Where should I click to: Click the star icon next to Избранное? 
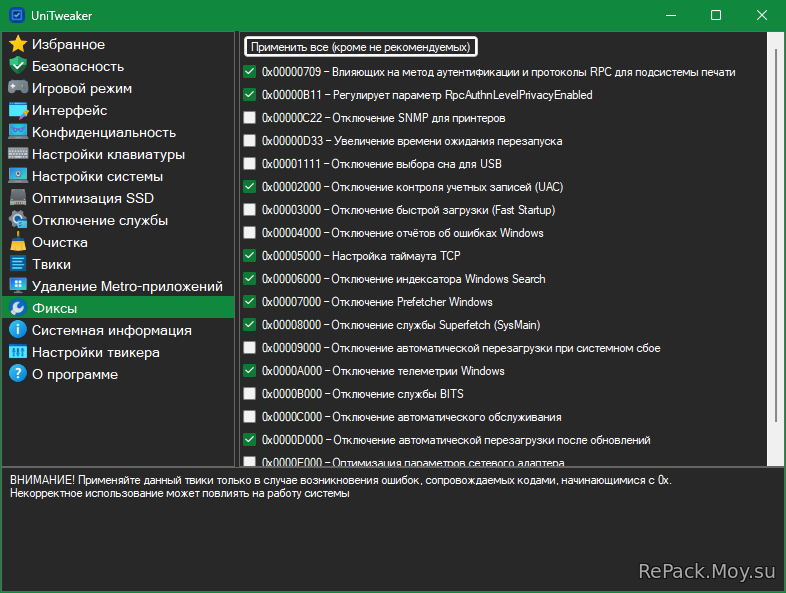pyautogui.click(x=17, y=44)
